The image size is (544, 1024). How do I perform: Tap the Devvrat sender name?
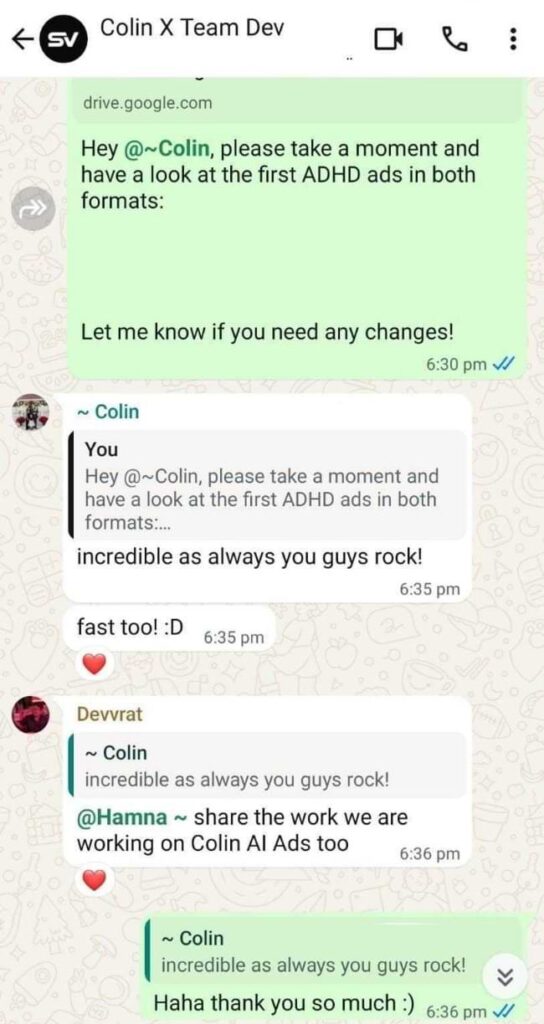(110, 714)
